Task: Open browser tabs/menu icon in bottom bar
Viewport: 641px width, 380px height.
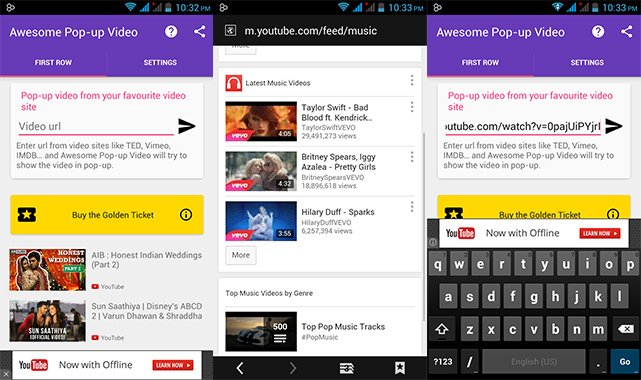Action: (x=347, y=368)
